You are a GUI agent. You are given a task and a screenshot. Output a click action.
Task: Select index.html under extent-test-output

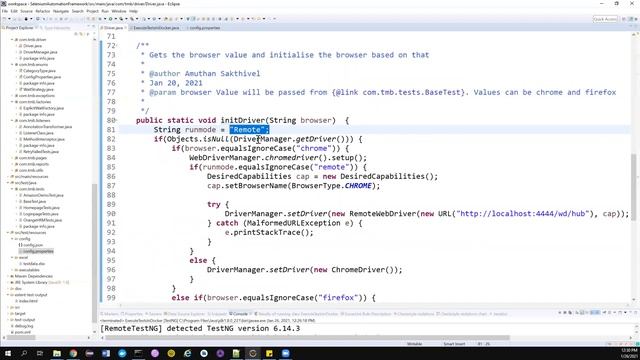28,301
